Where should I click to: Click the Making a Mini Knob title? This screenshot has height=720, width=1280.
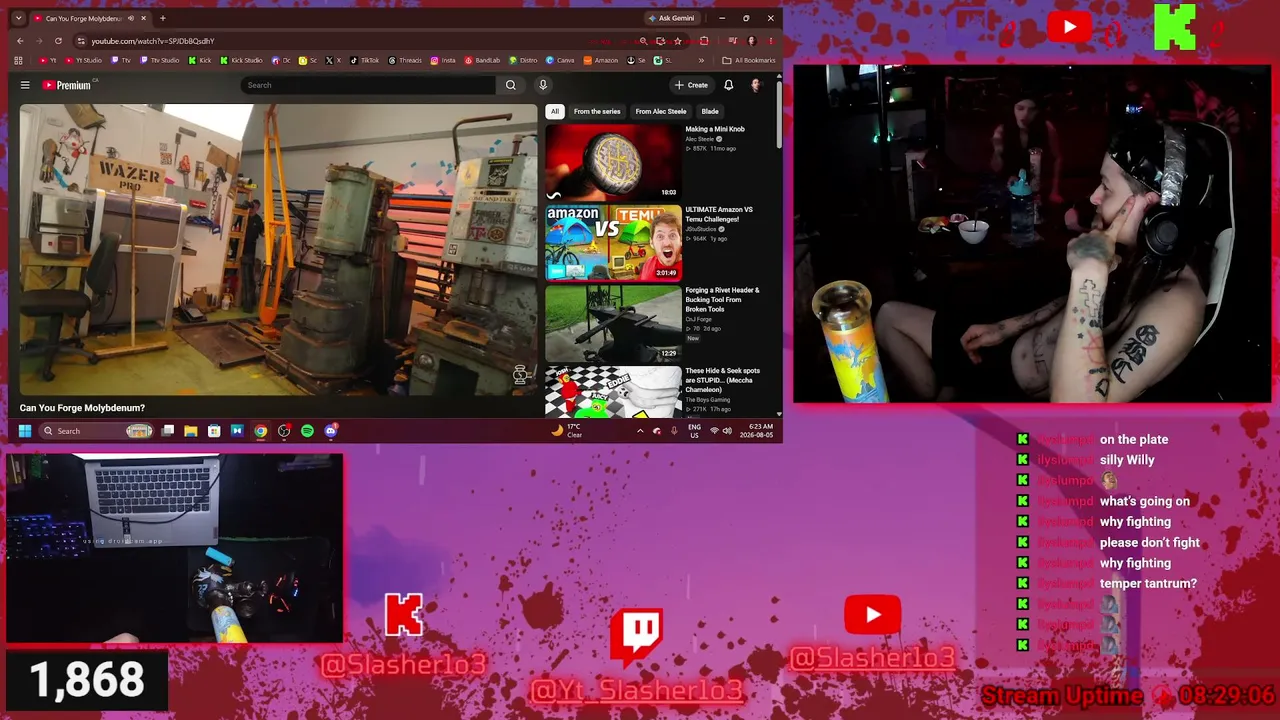pyautogui.click(x=715, y=129)
